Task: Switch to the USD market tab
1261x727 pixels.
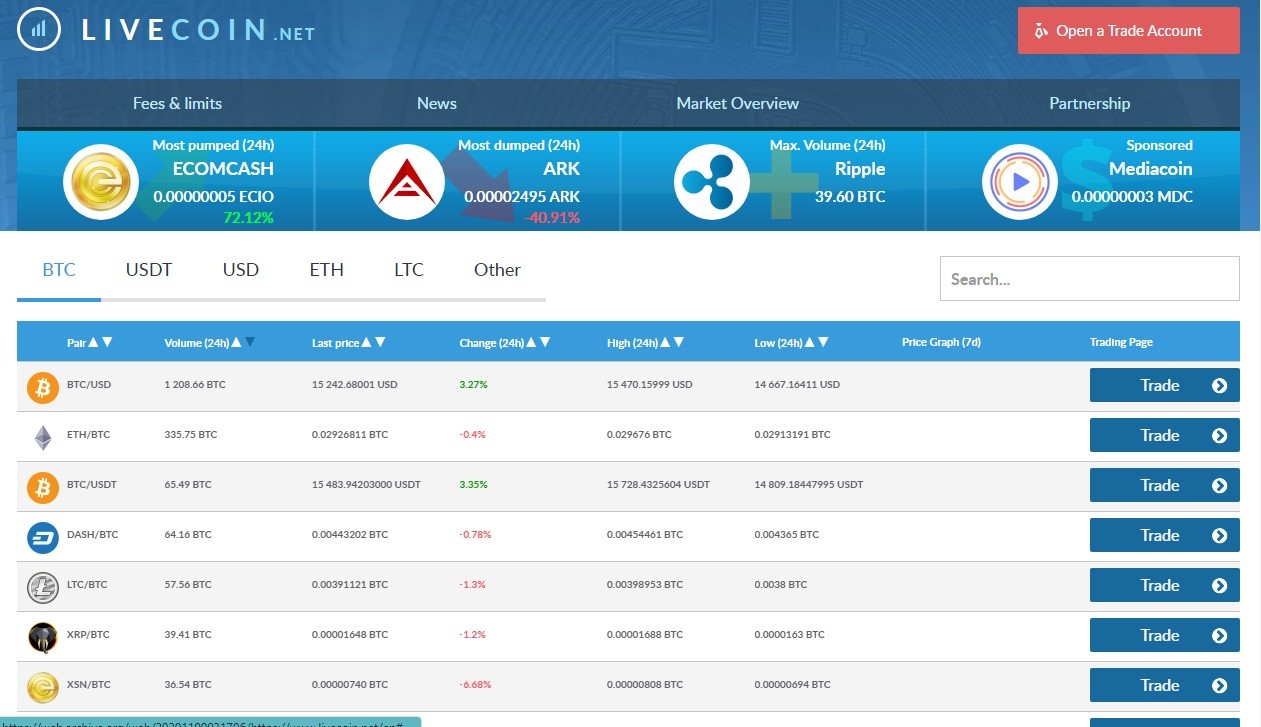Action: coord(241,270)
